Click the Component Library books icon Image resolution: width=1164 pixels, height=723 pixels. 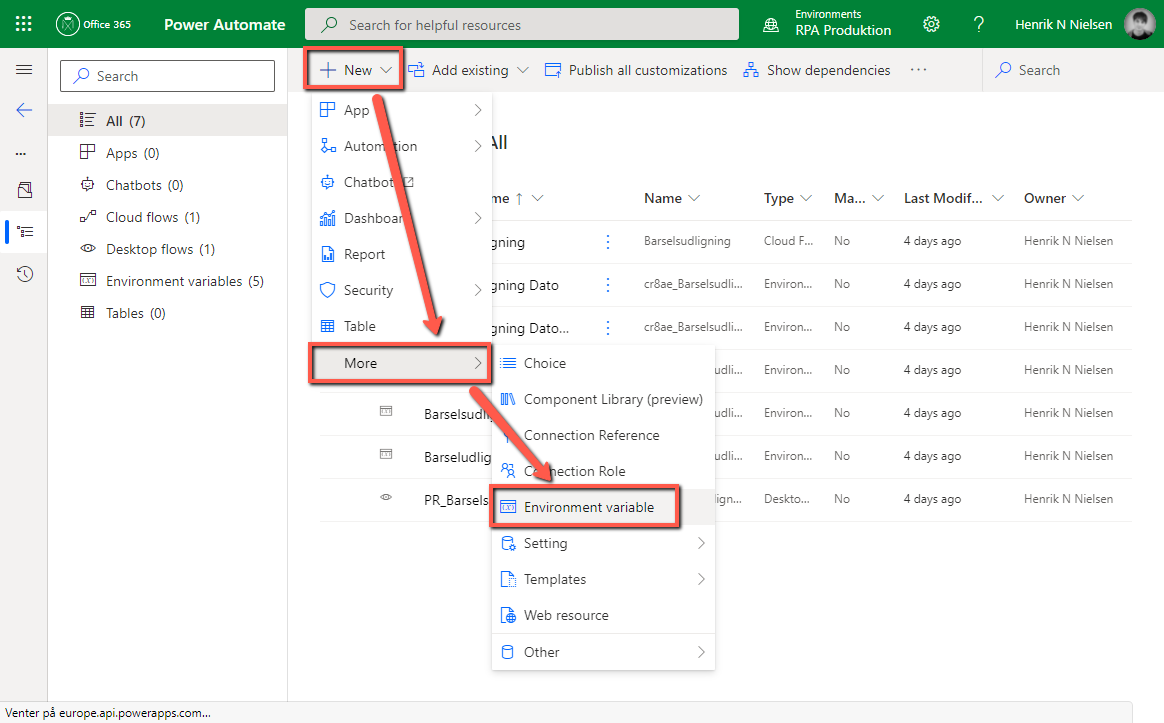(x=508, y=399)
